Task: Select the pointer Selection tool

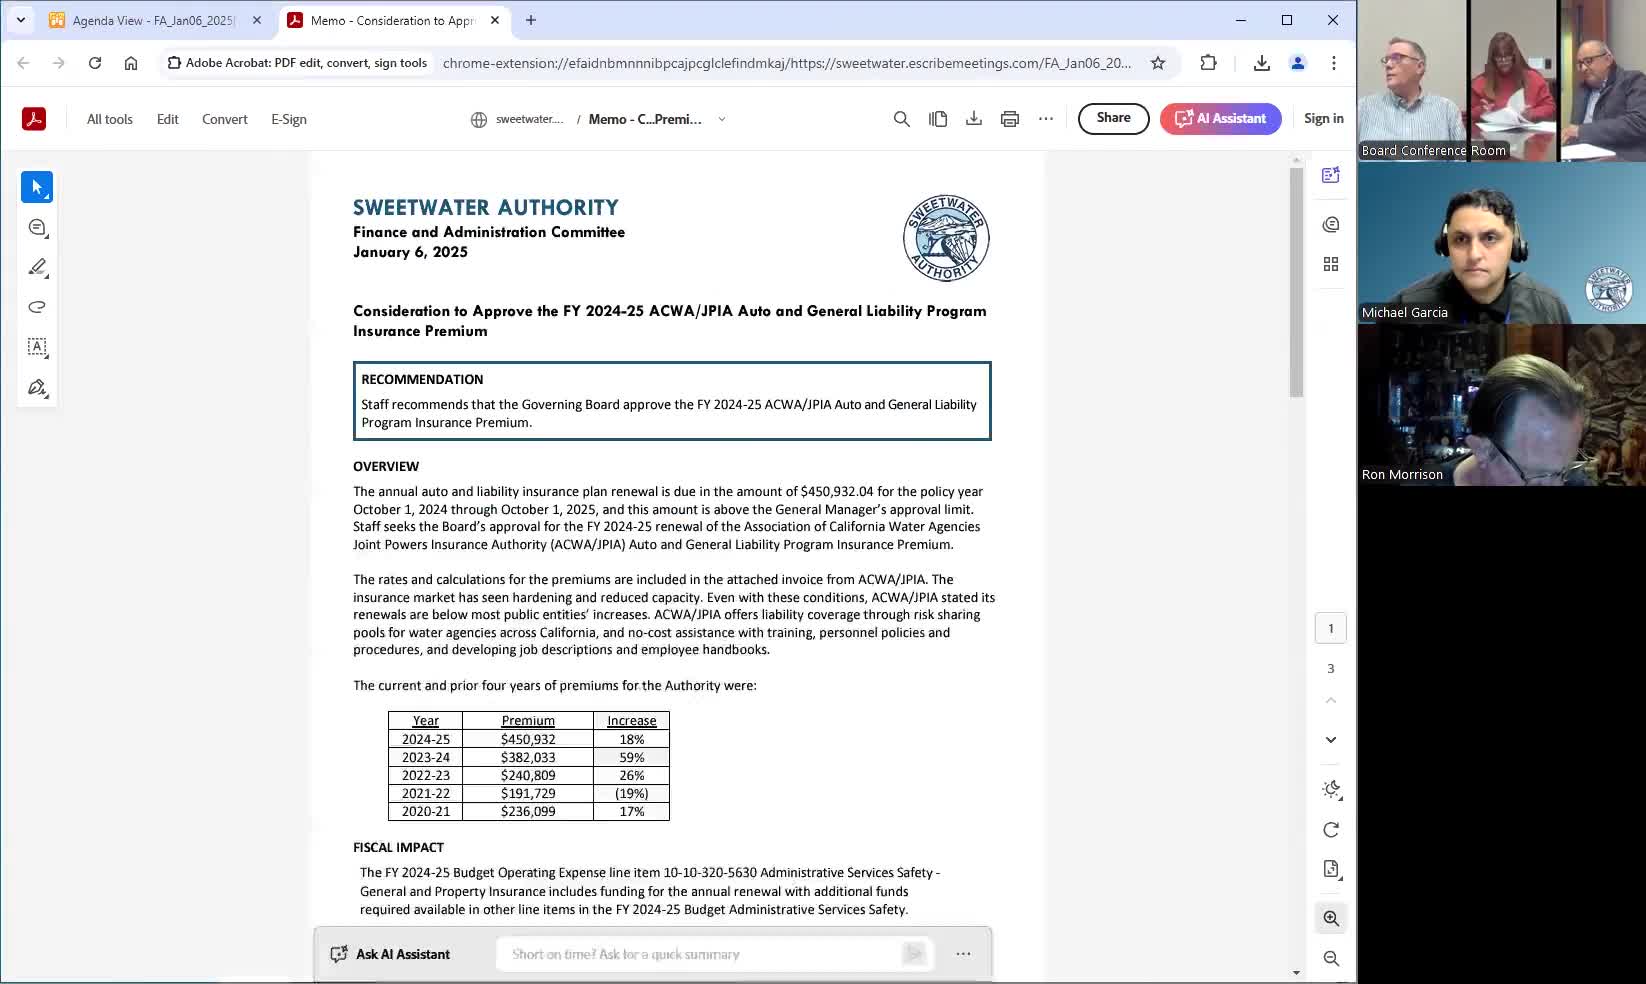Action: [x=37, y=187]
